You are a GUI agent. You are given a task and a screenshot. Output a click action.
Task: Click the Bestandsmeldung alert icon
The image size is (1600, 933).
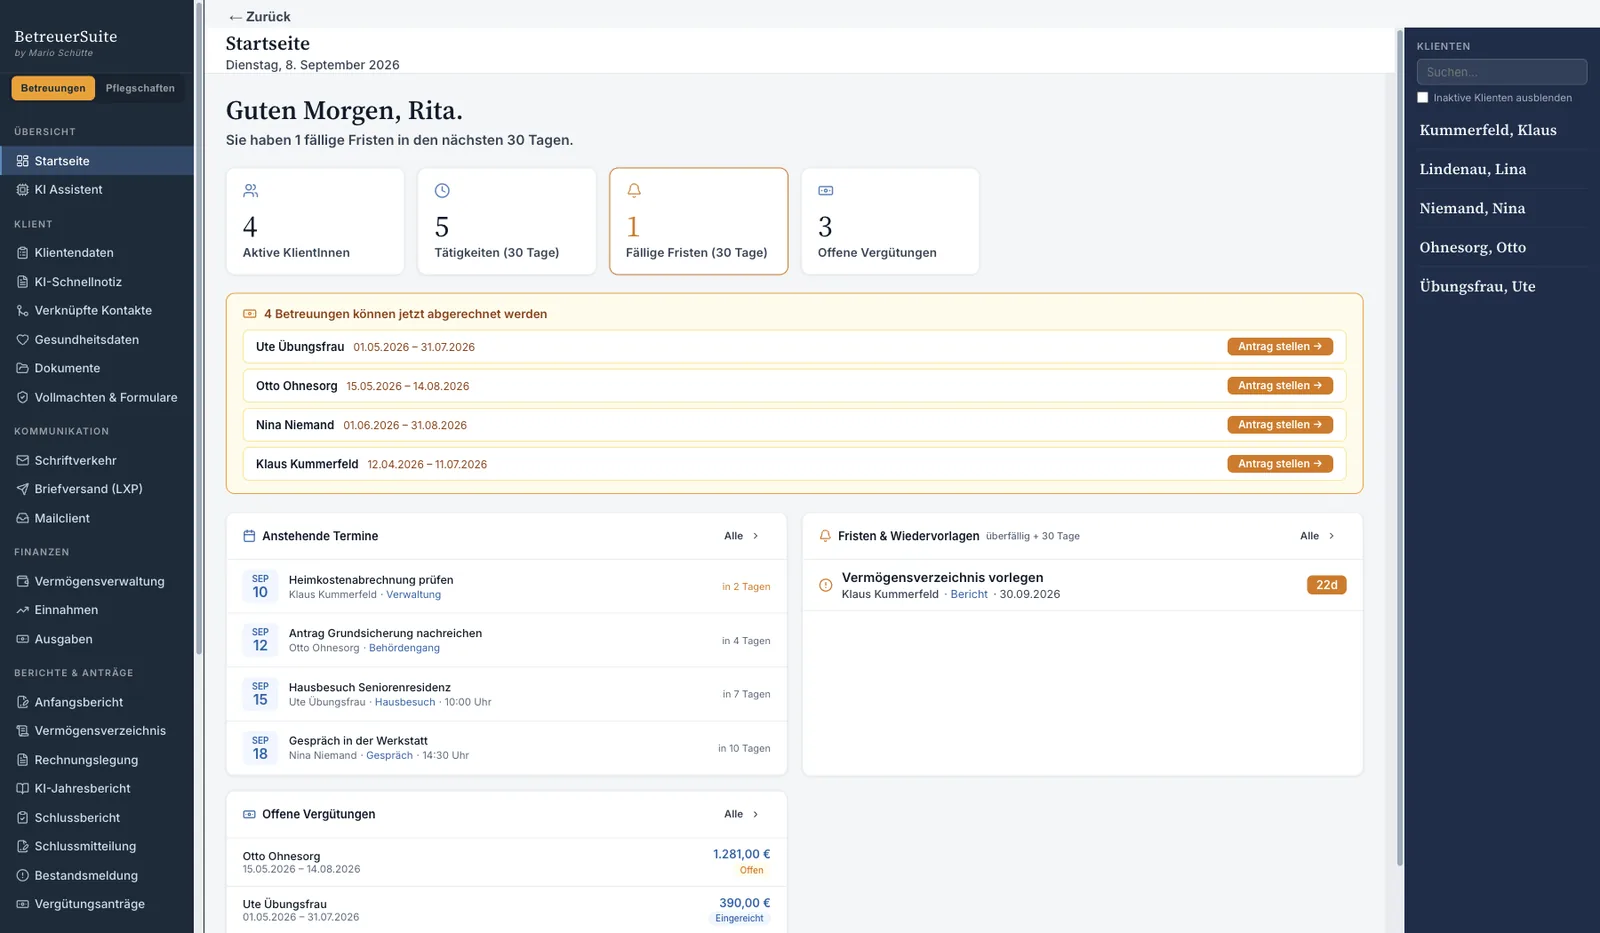tap(22, 875)
